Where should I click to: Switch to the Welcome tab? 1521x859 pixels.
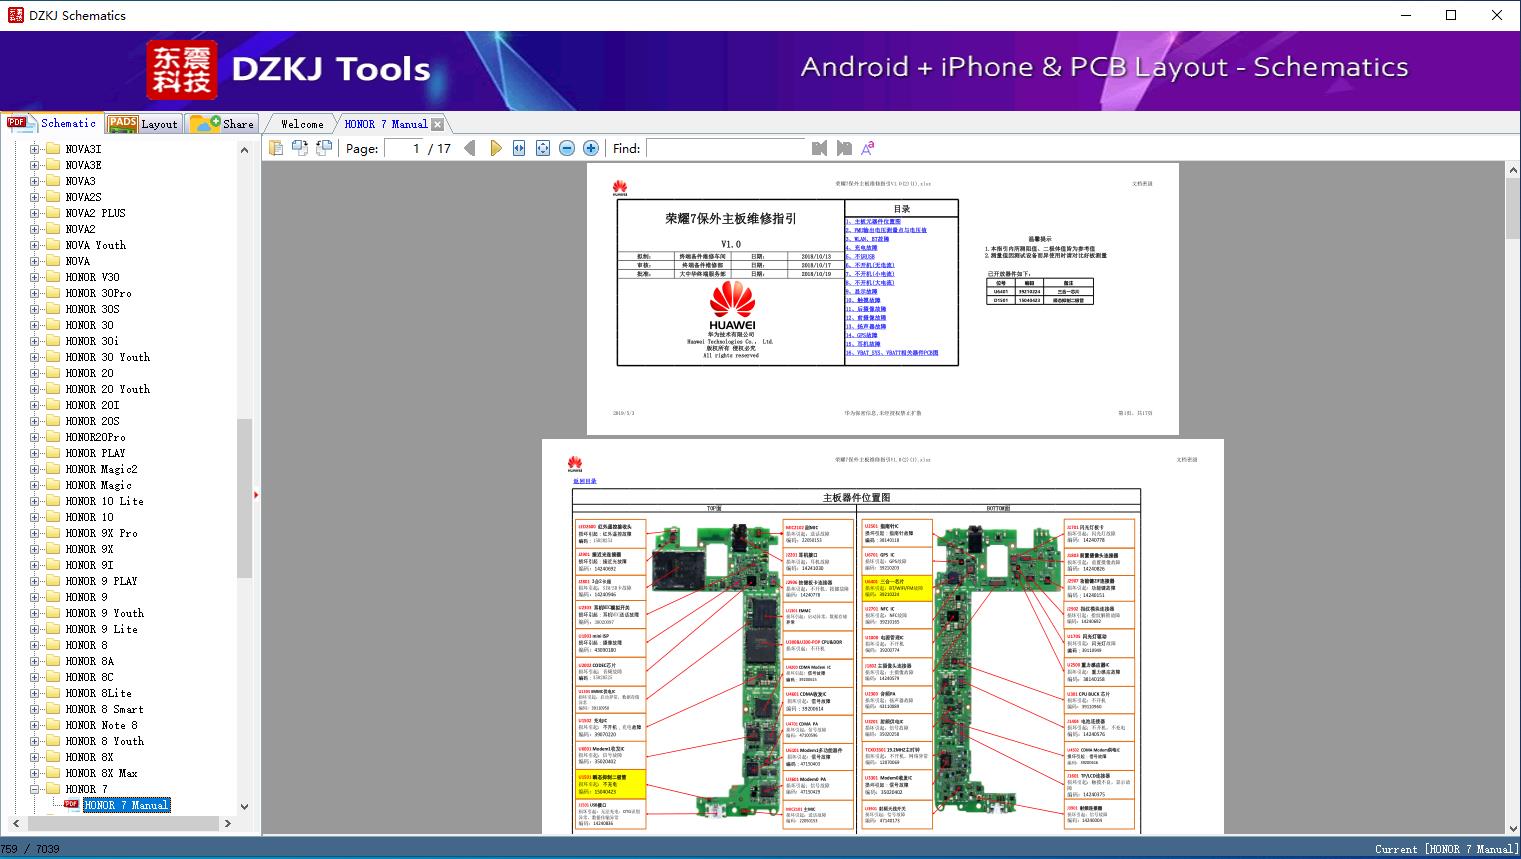[x=302, y=124]
